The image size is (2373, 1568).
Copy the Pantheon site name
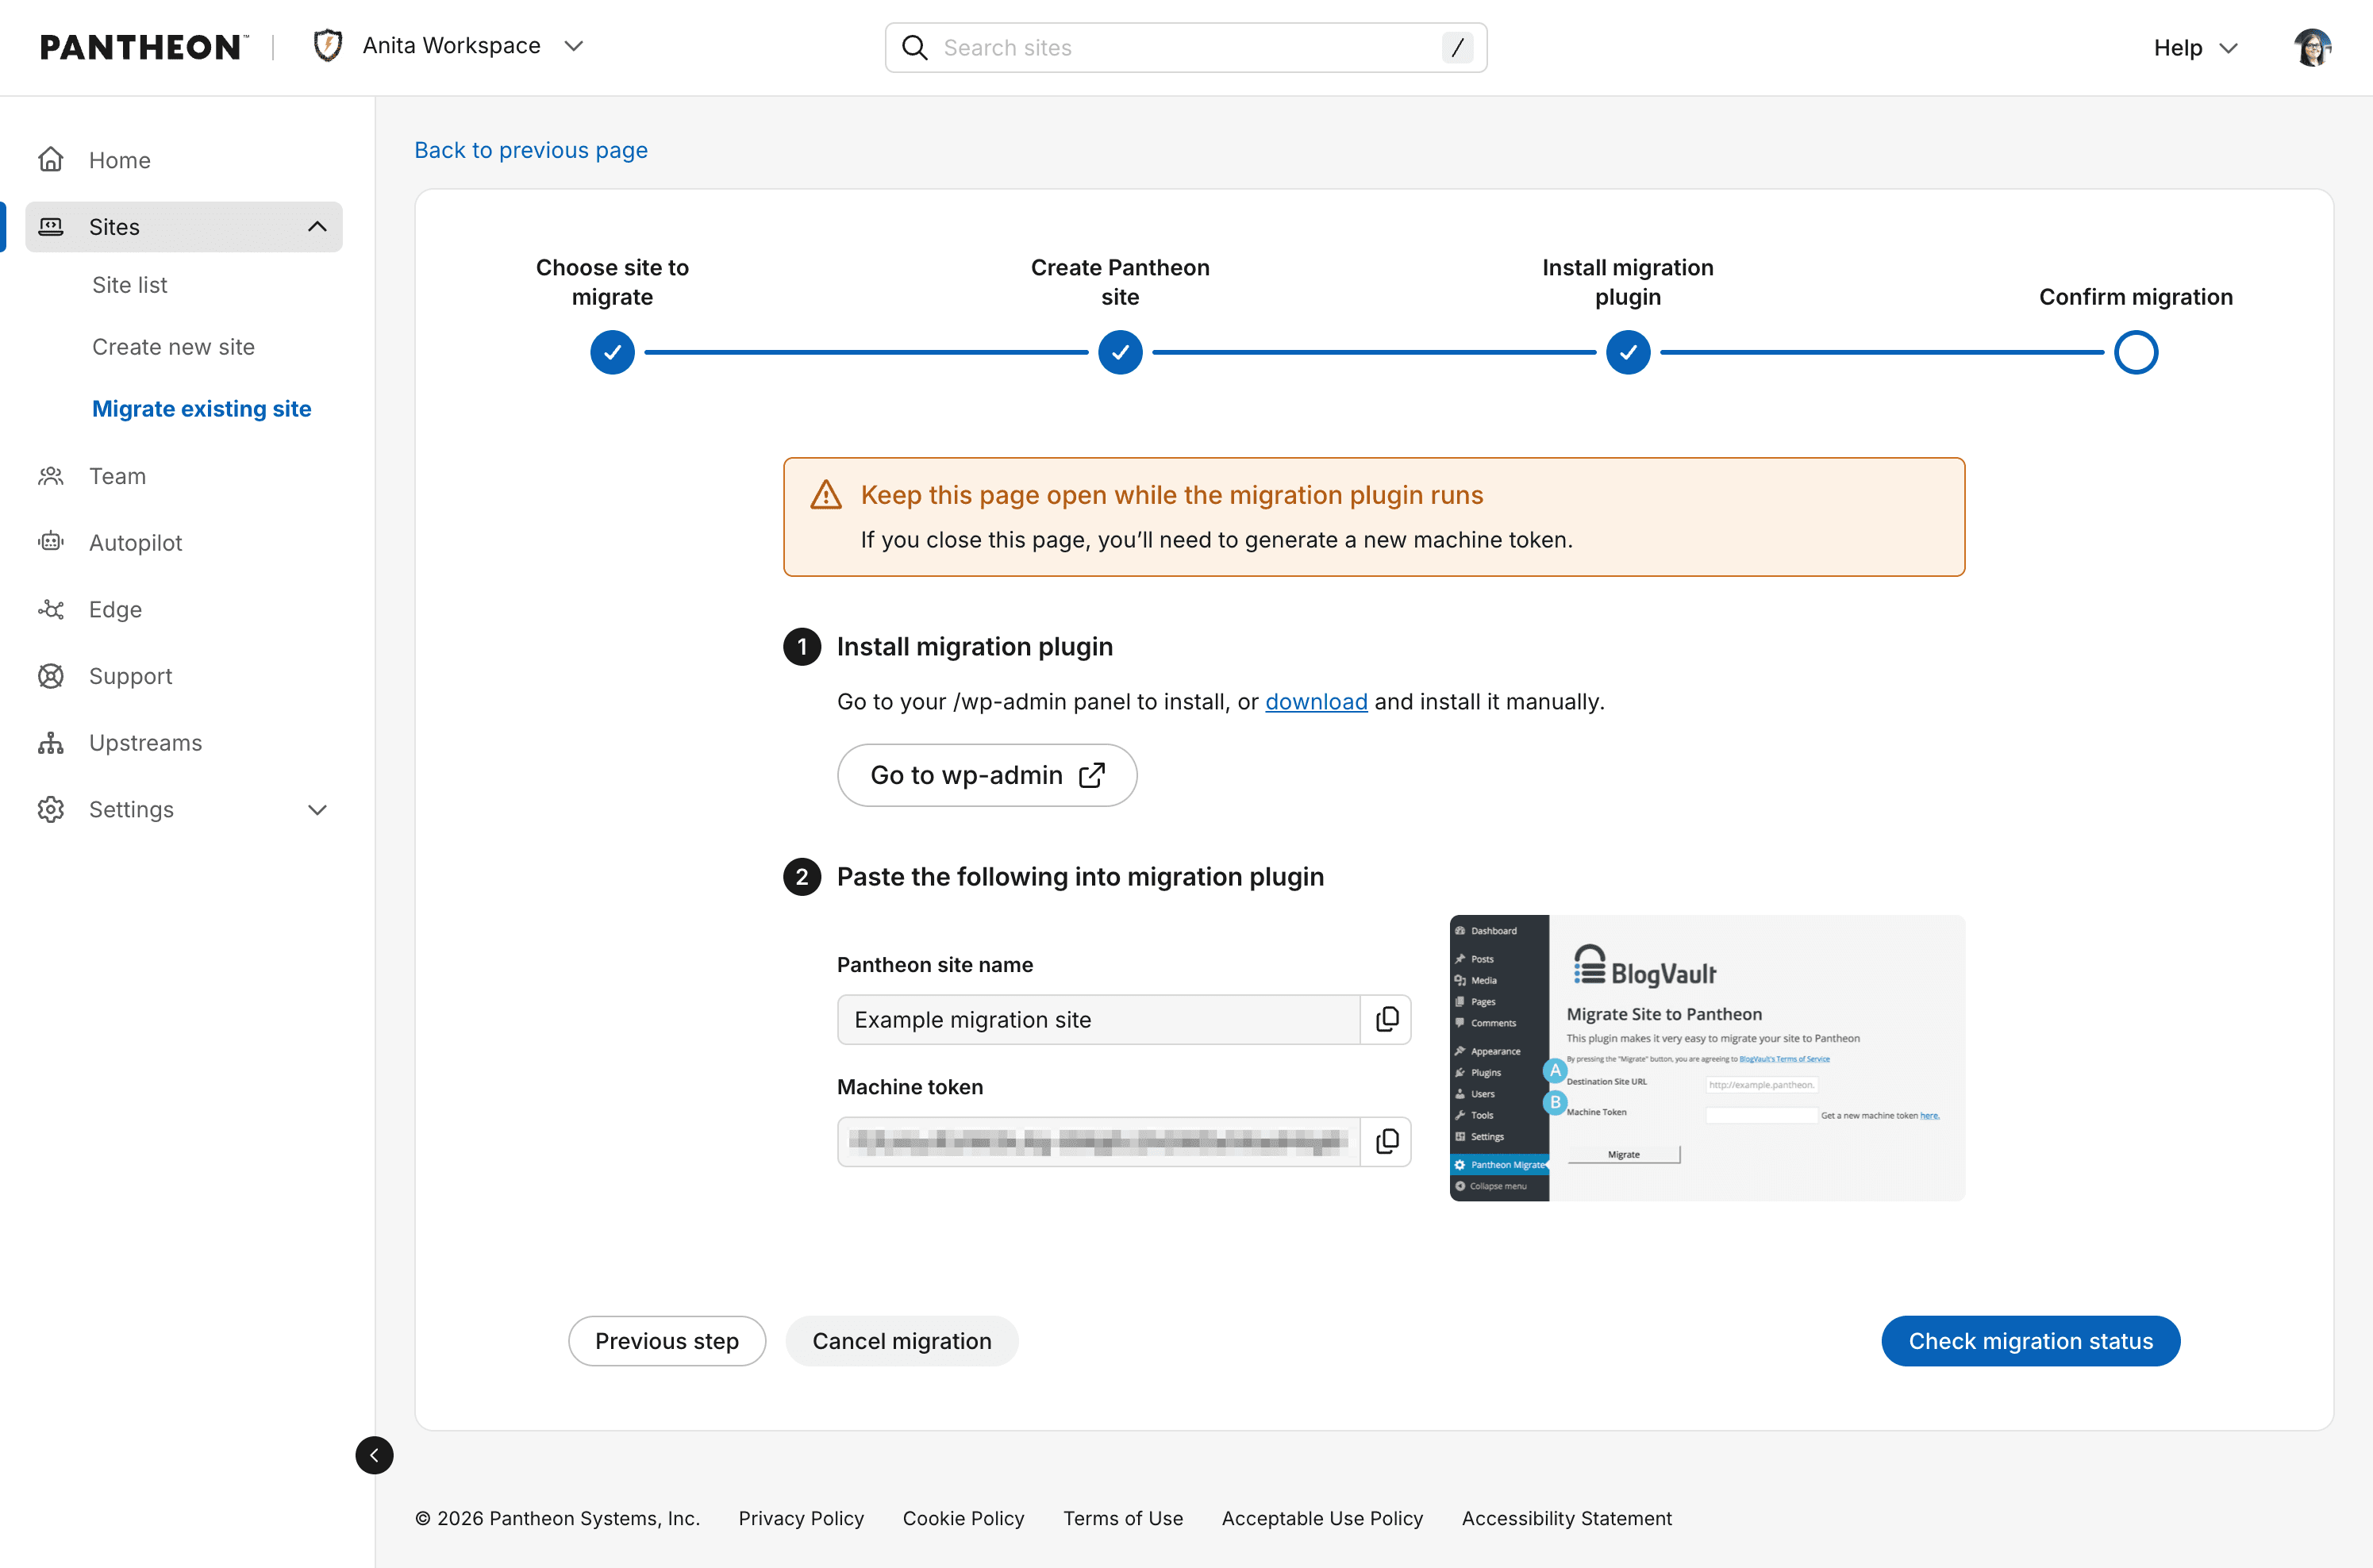click(x=1386, y=1019)
